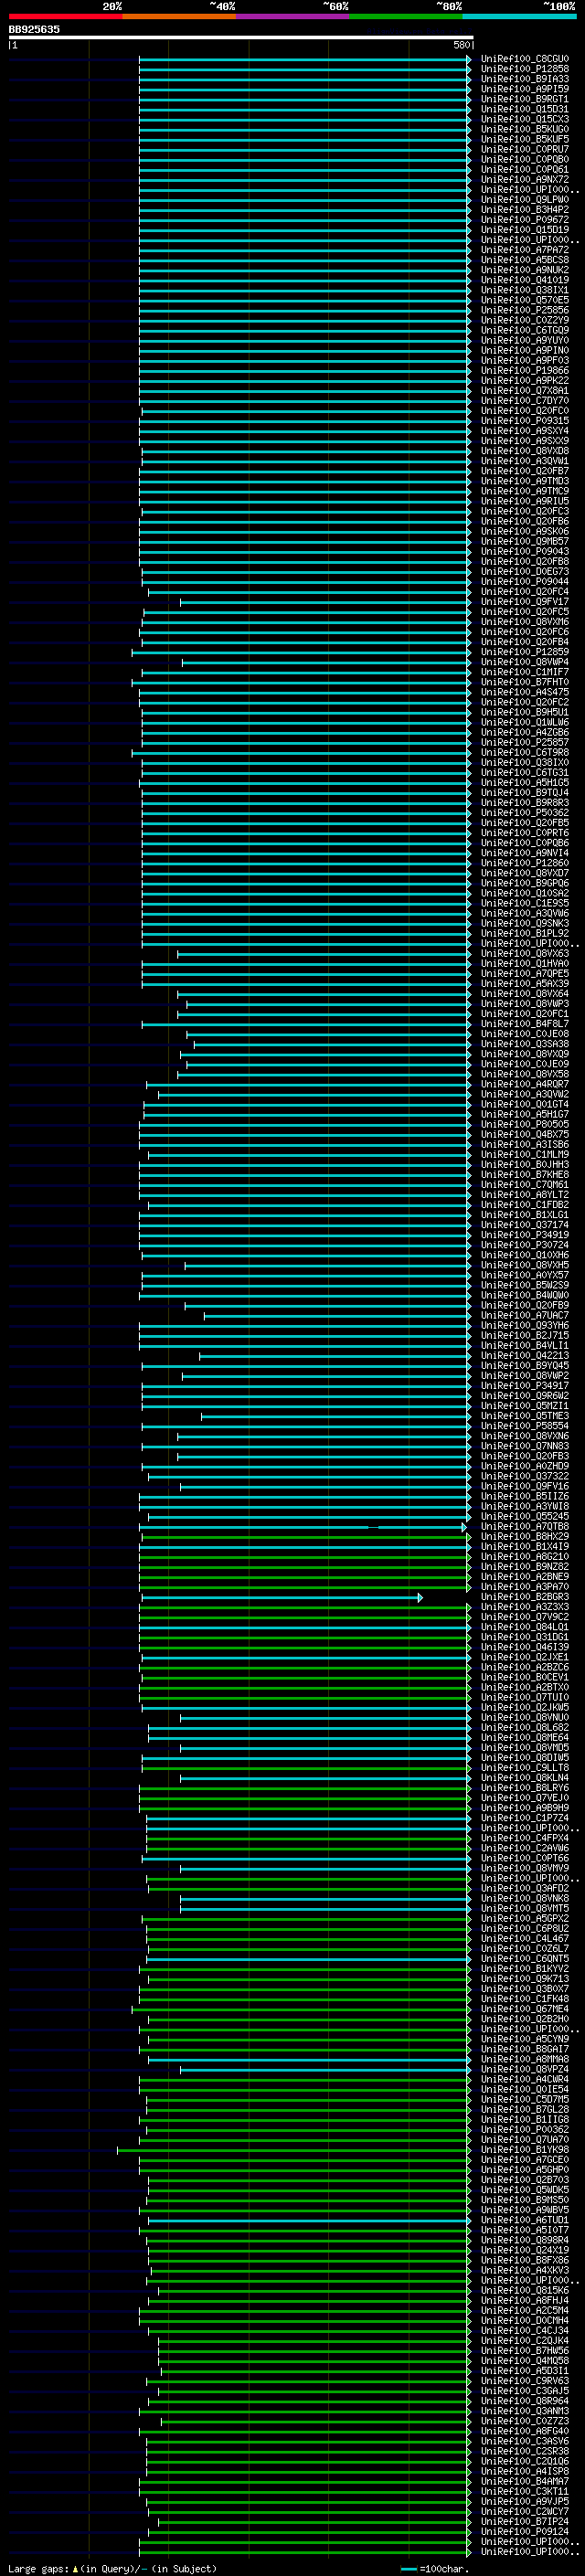
Task: Click hit label UniRef100_D0EG73
Action: (524, 571)
